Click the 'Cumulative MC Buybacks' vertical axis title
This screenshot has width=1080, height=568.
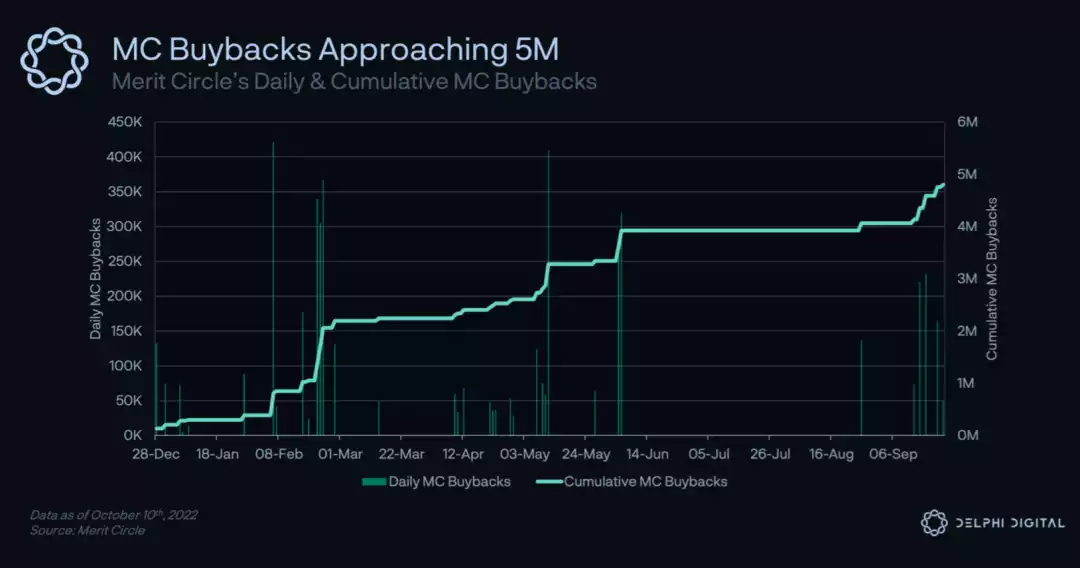pyautogui.click(x=992, y=279)
